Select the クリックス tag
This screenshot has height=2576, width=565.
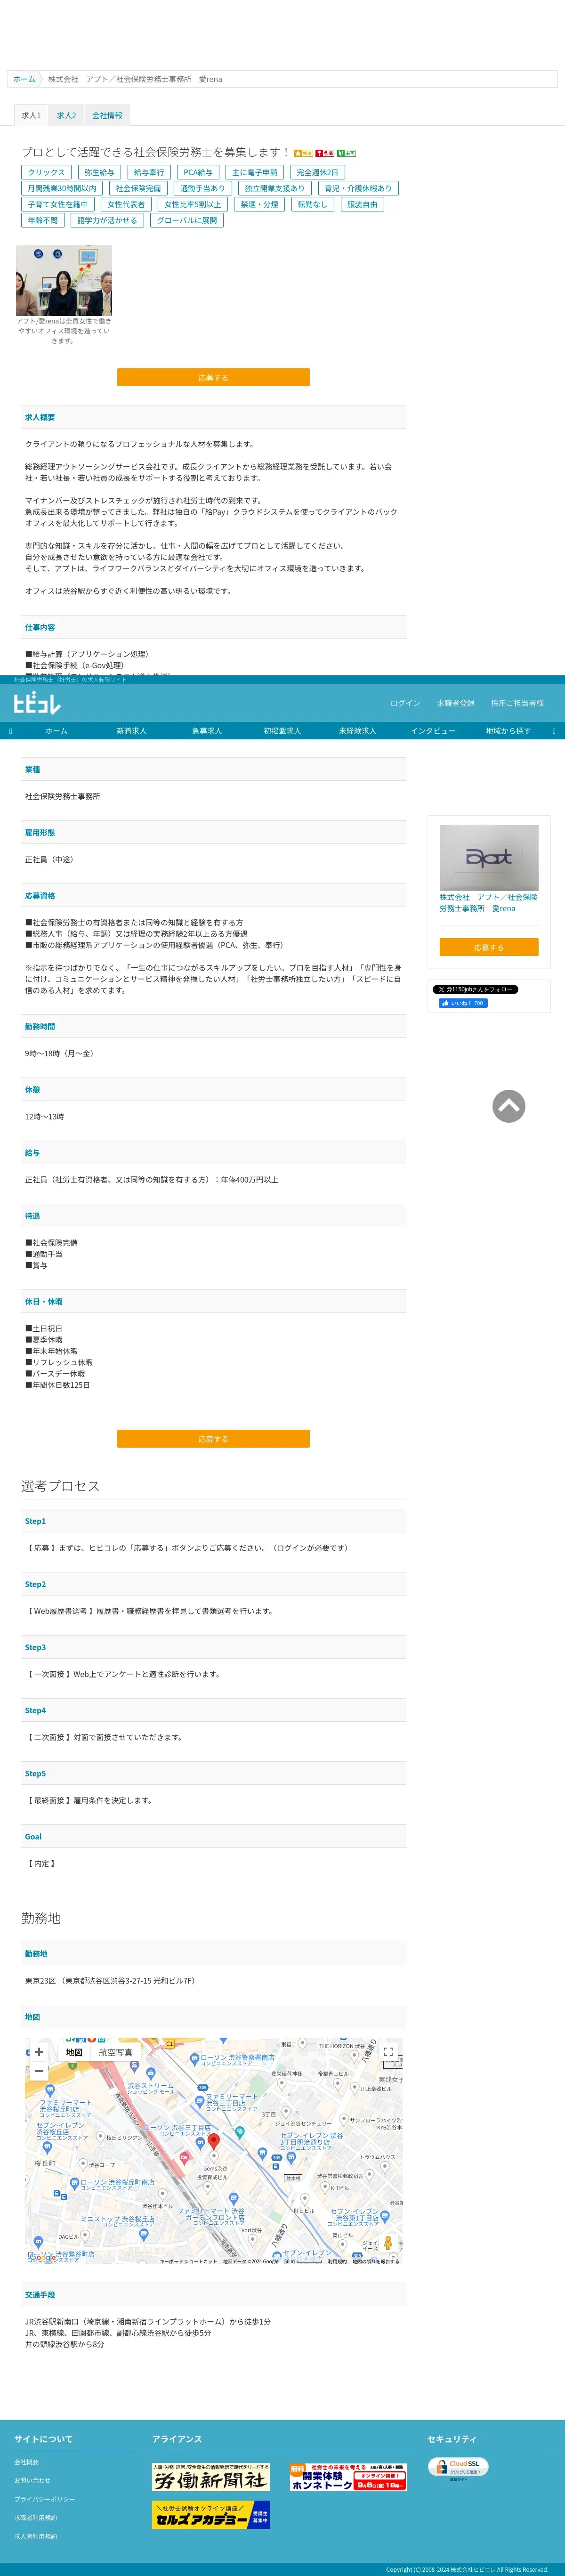click(46, 172)
